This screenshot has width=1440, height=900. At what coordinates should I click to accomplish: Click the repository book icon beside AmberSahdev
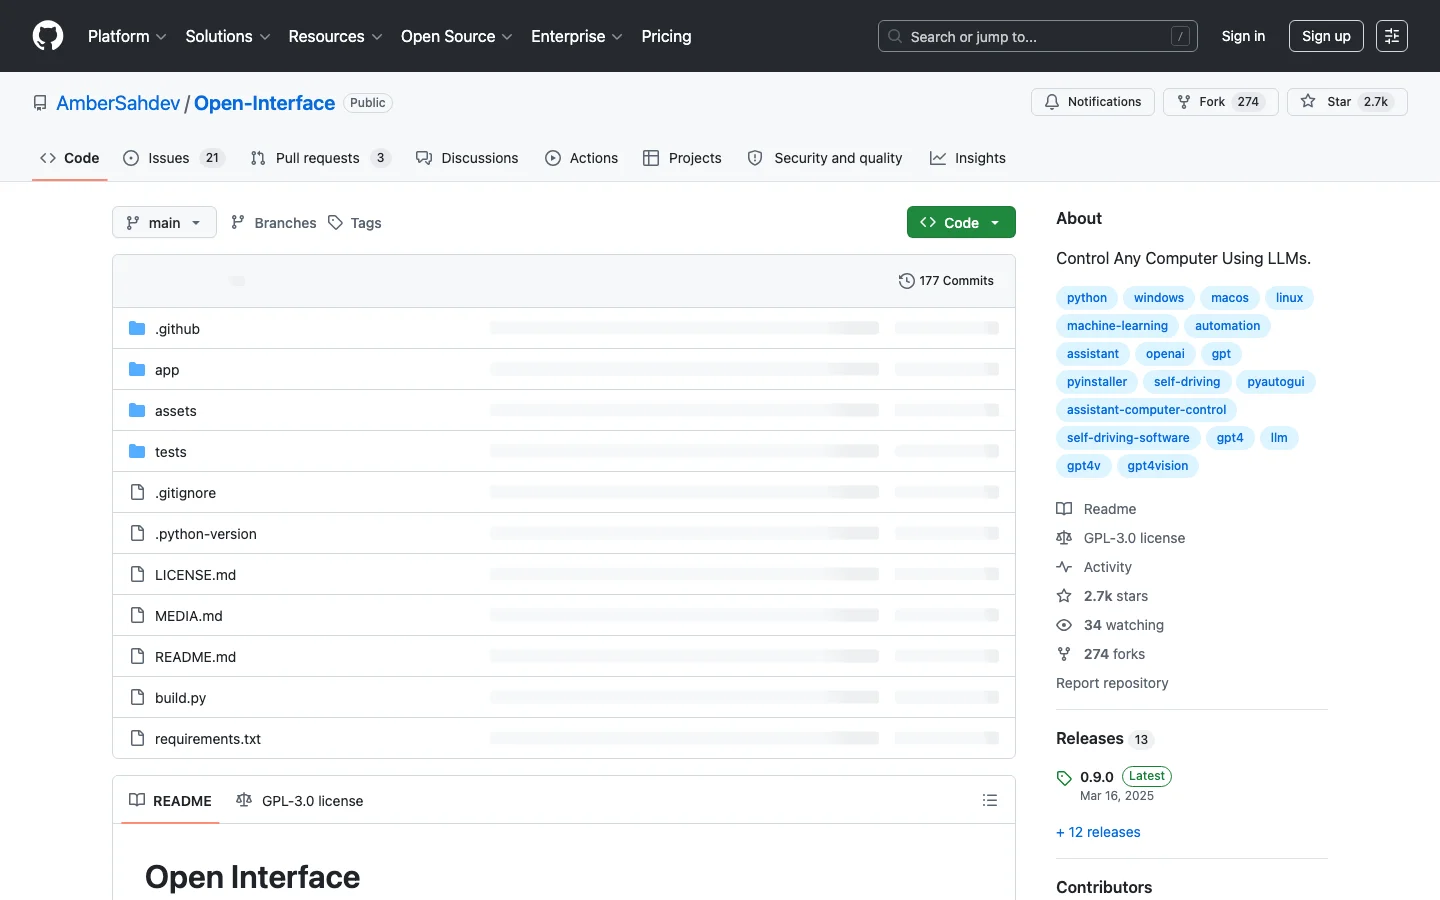click(40, 103)
